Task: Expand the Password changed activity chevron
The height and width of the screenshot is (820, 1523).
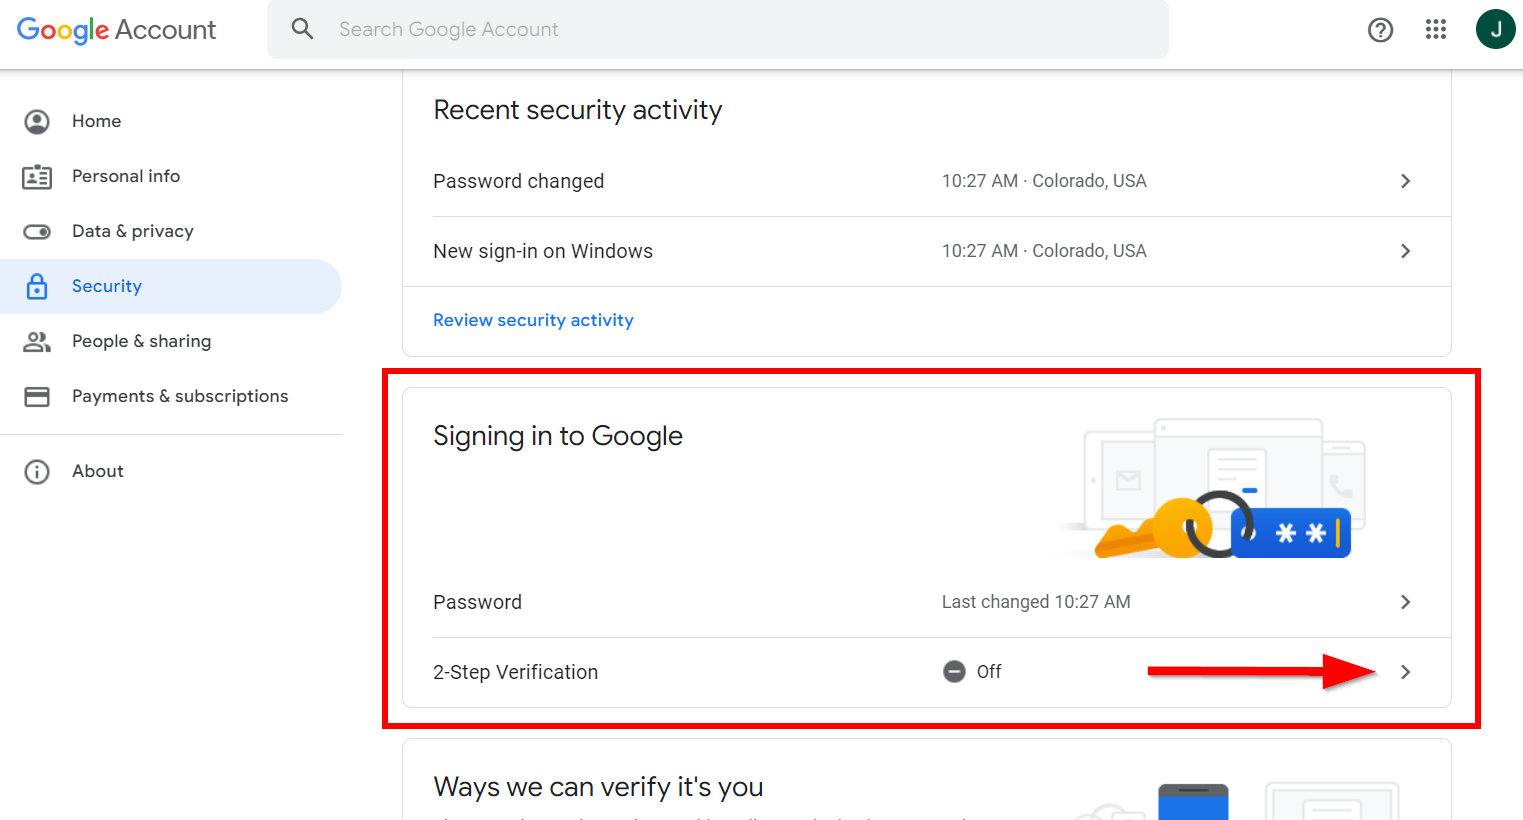Action: (x=1405, y=181)
